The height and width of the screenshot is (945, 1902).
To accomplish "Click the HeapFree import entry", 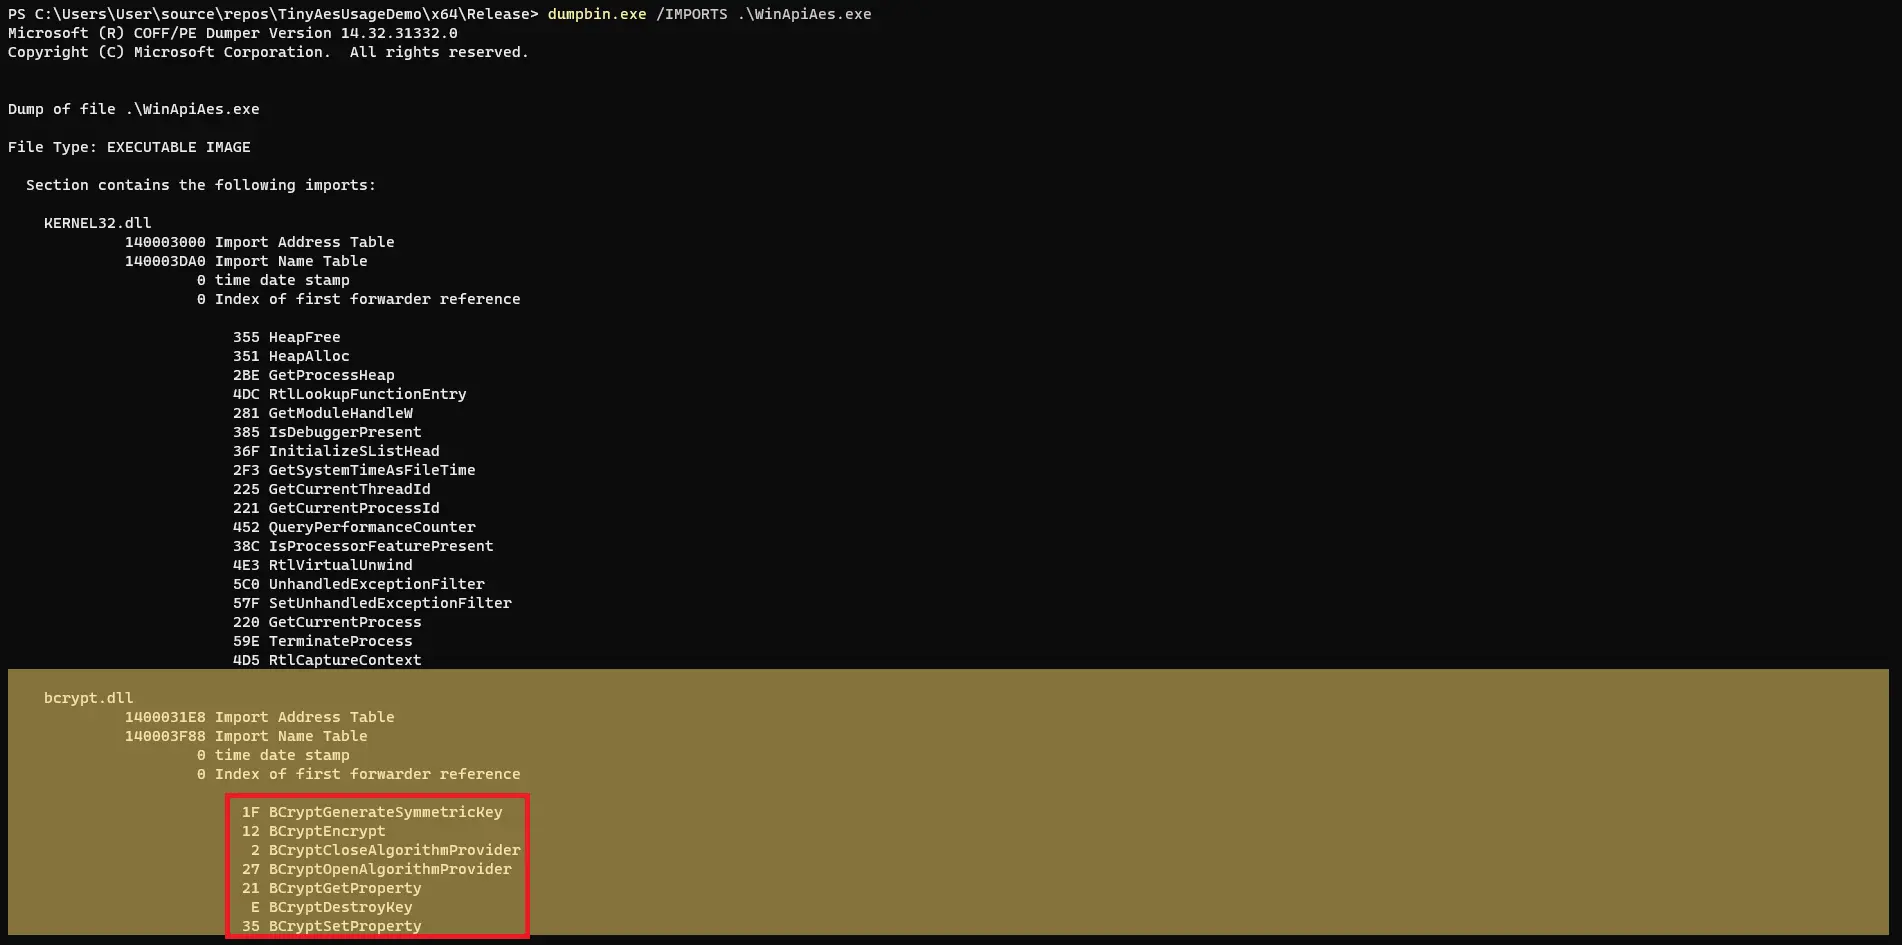I will coord(287,337).
